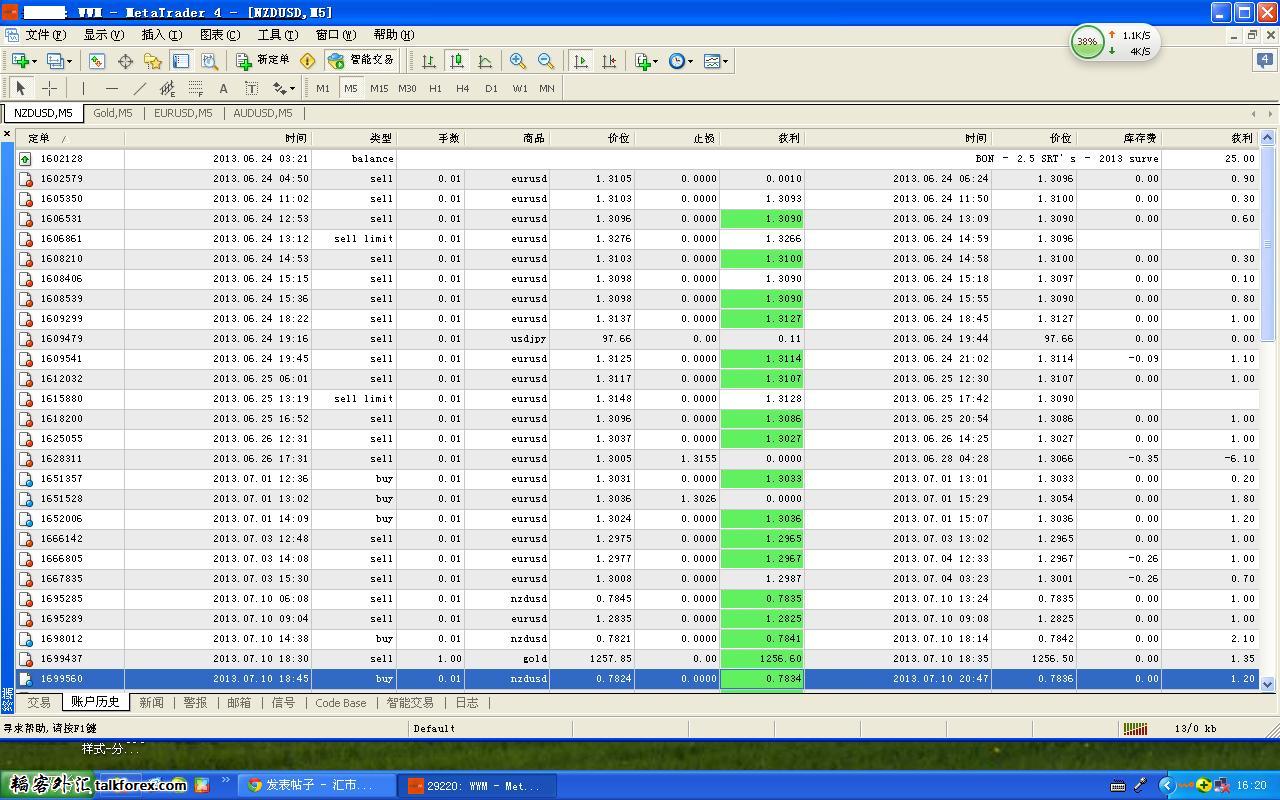1280x800 pixels.
Task: Zoom out on the chart
Action: click(546, 61)
